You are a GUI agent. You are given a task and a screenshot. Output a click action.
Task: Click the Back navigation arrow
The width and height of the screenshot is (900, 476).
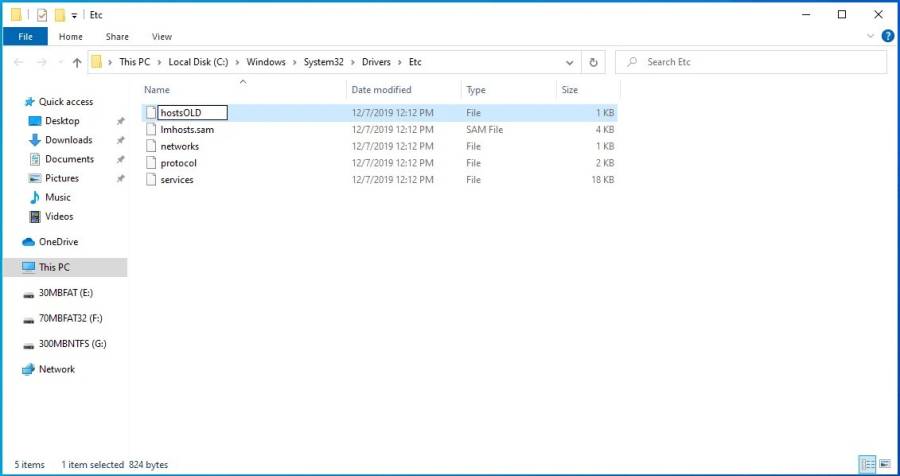19,62
